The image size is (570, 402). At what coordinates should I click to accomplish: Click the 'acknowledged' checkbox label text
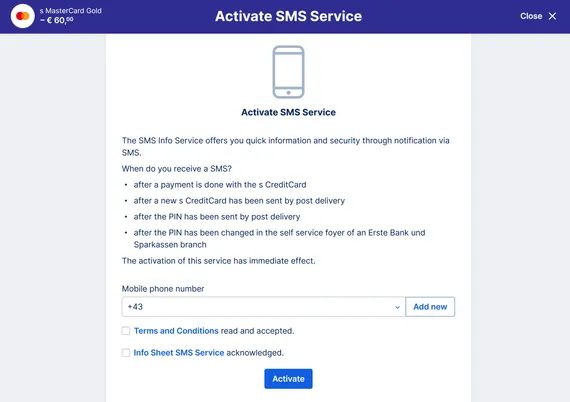pos(255,353)
